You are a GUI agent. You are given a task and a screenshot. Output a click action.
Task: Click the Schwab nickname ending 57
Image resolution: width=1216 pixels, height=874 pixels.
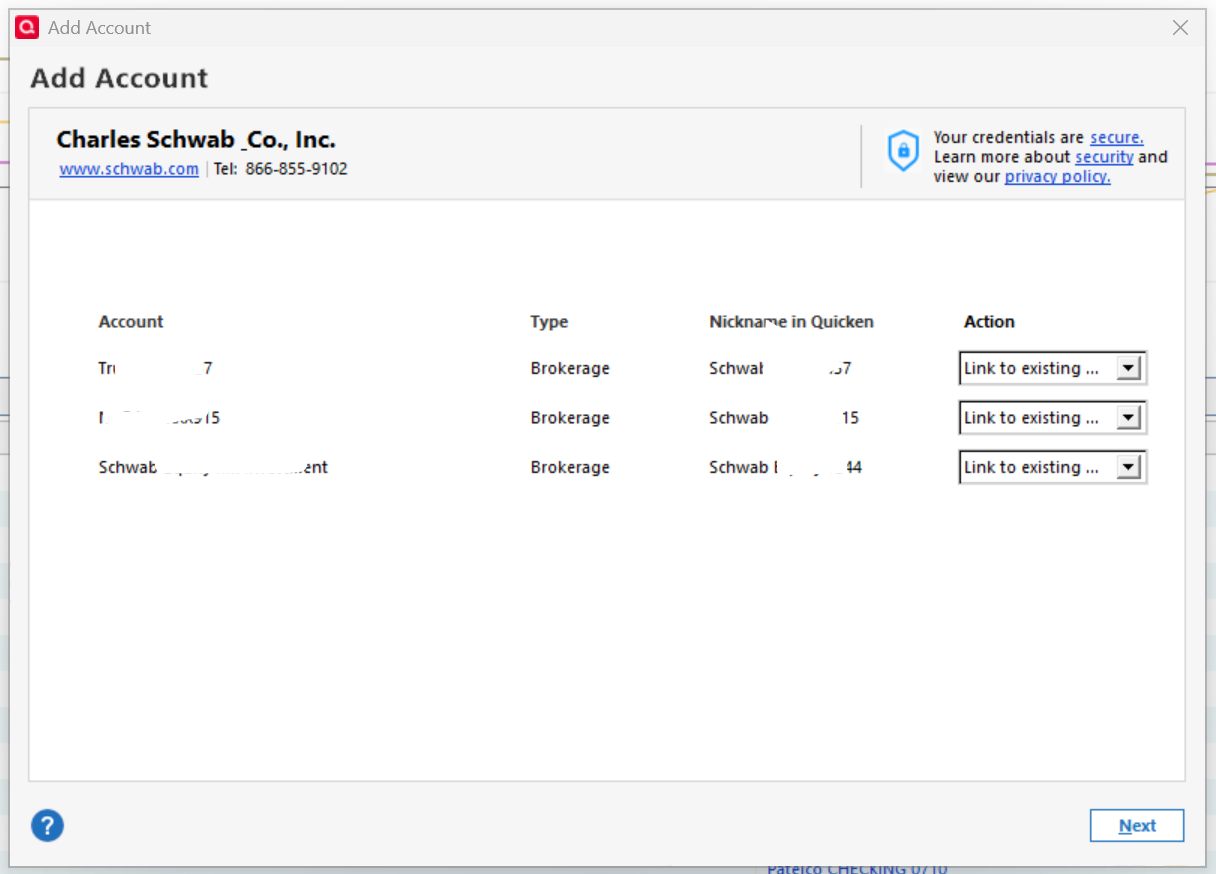click(780, 369)
